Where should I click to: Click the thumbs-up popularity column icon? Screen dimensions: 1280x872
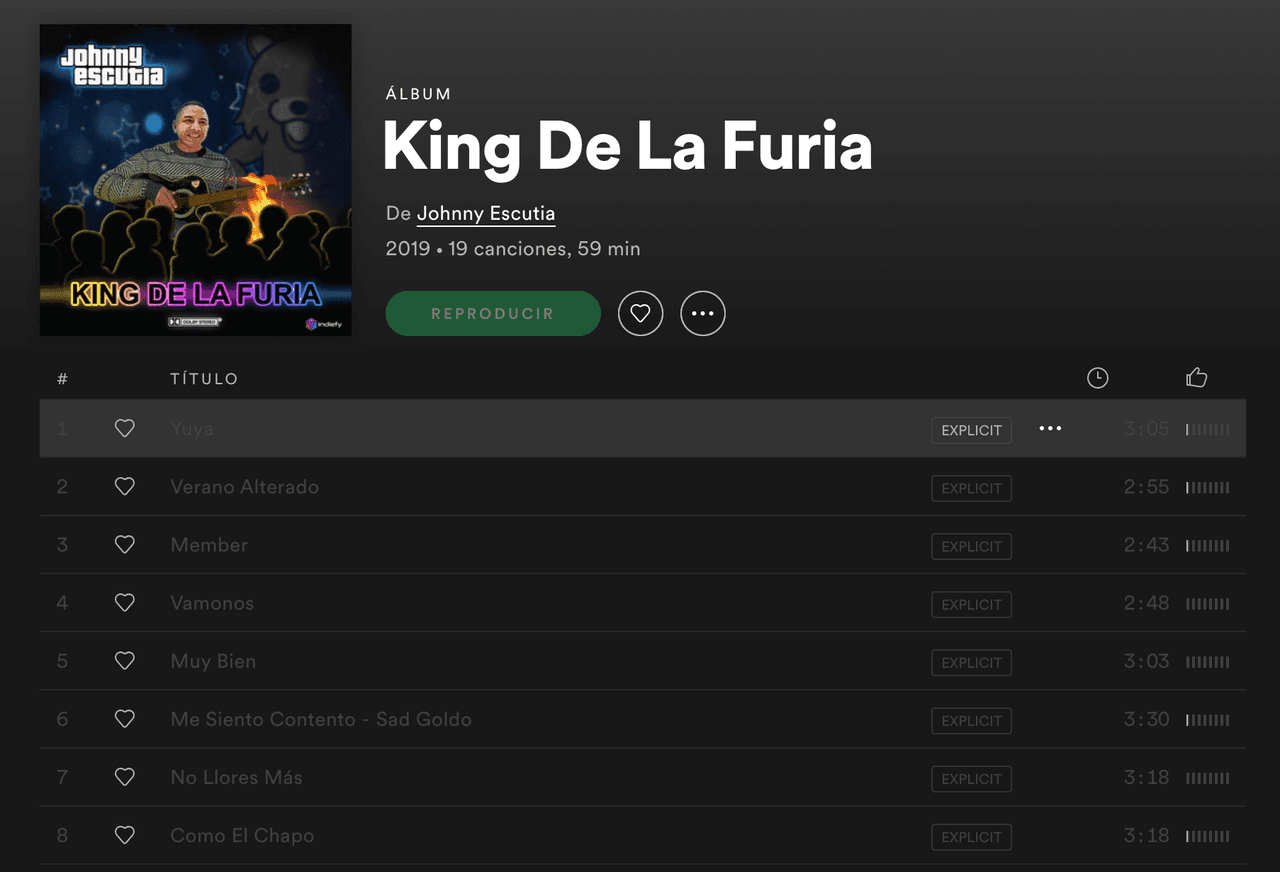click(x=1196, y=377)
